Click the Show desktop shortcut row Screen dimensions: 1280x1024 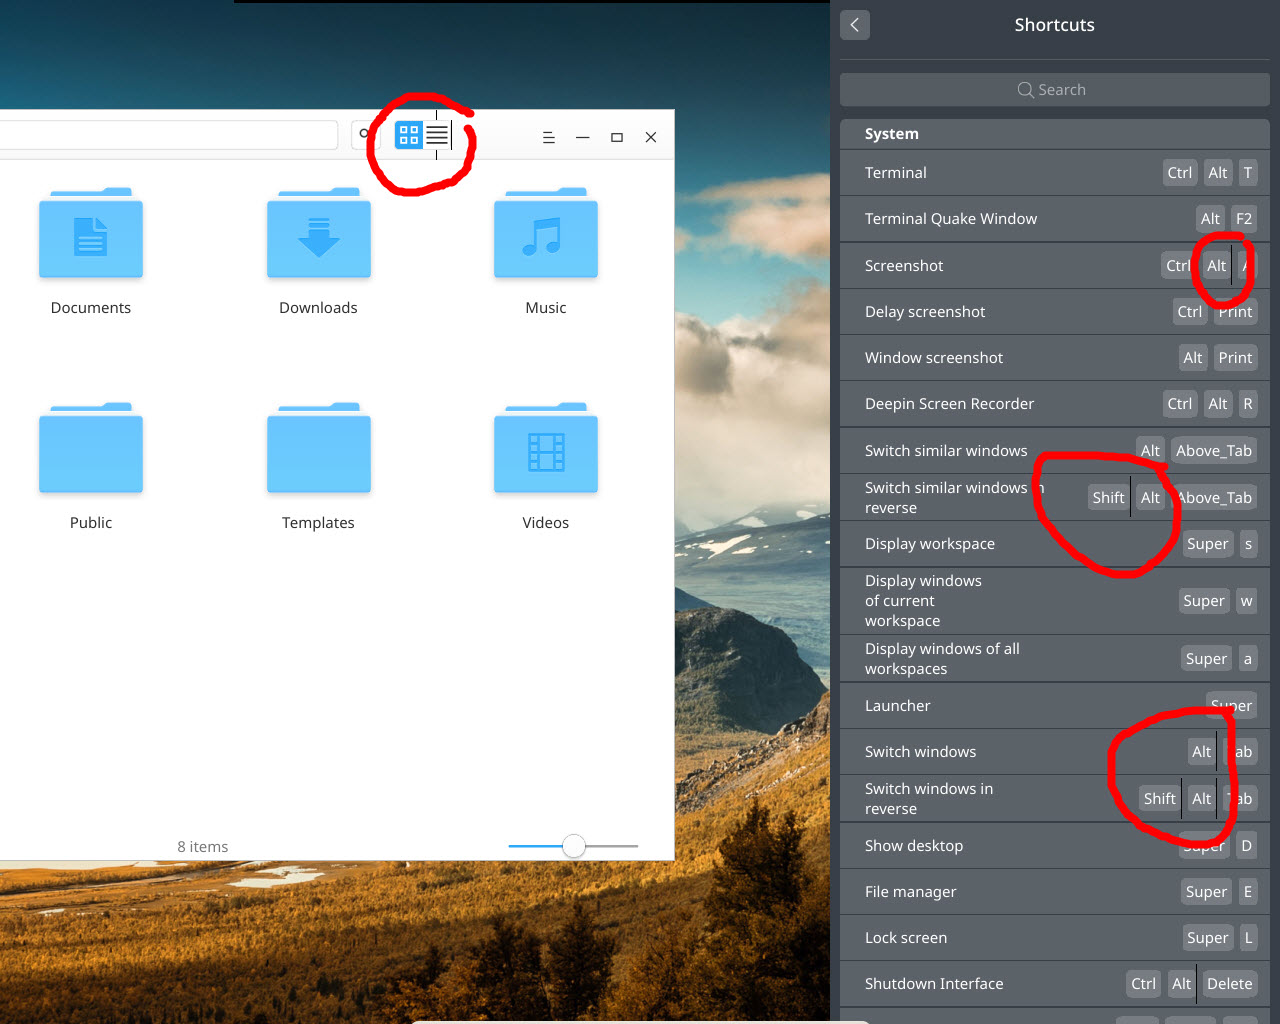coord(1055,846)
